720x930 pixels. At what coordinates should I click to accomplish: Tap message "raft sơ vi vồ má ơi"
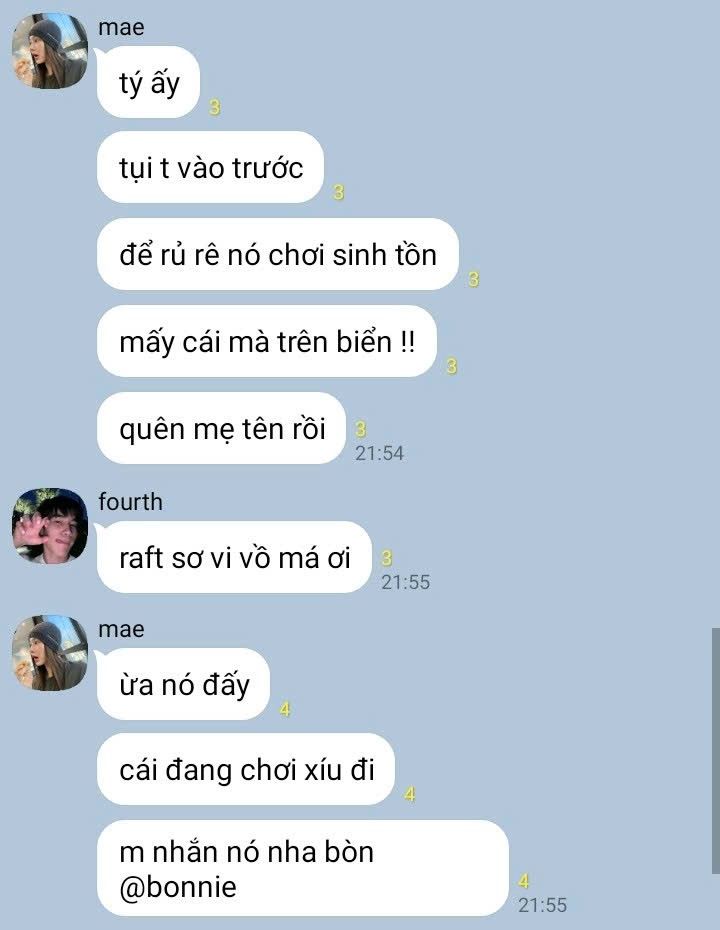(234, 557)
